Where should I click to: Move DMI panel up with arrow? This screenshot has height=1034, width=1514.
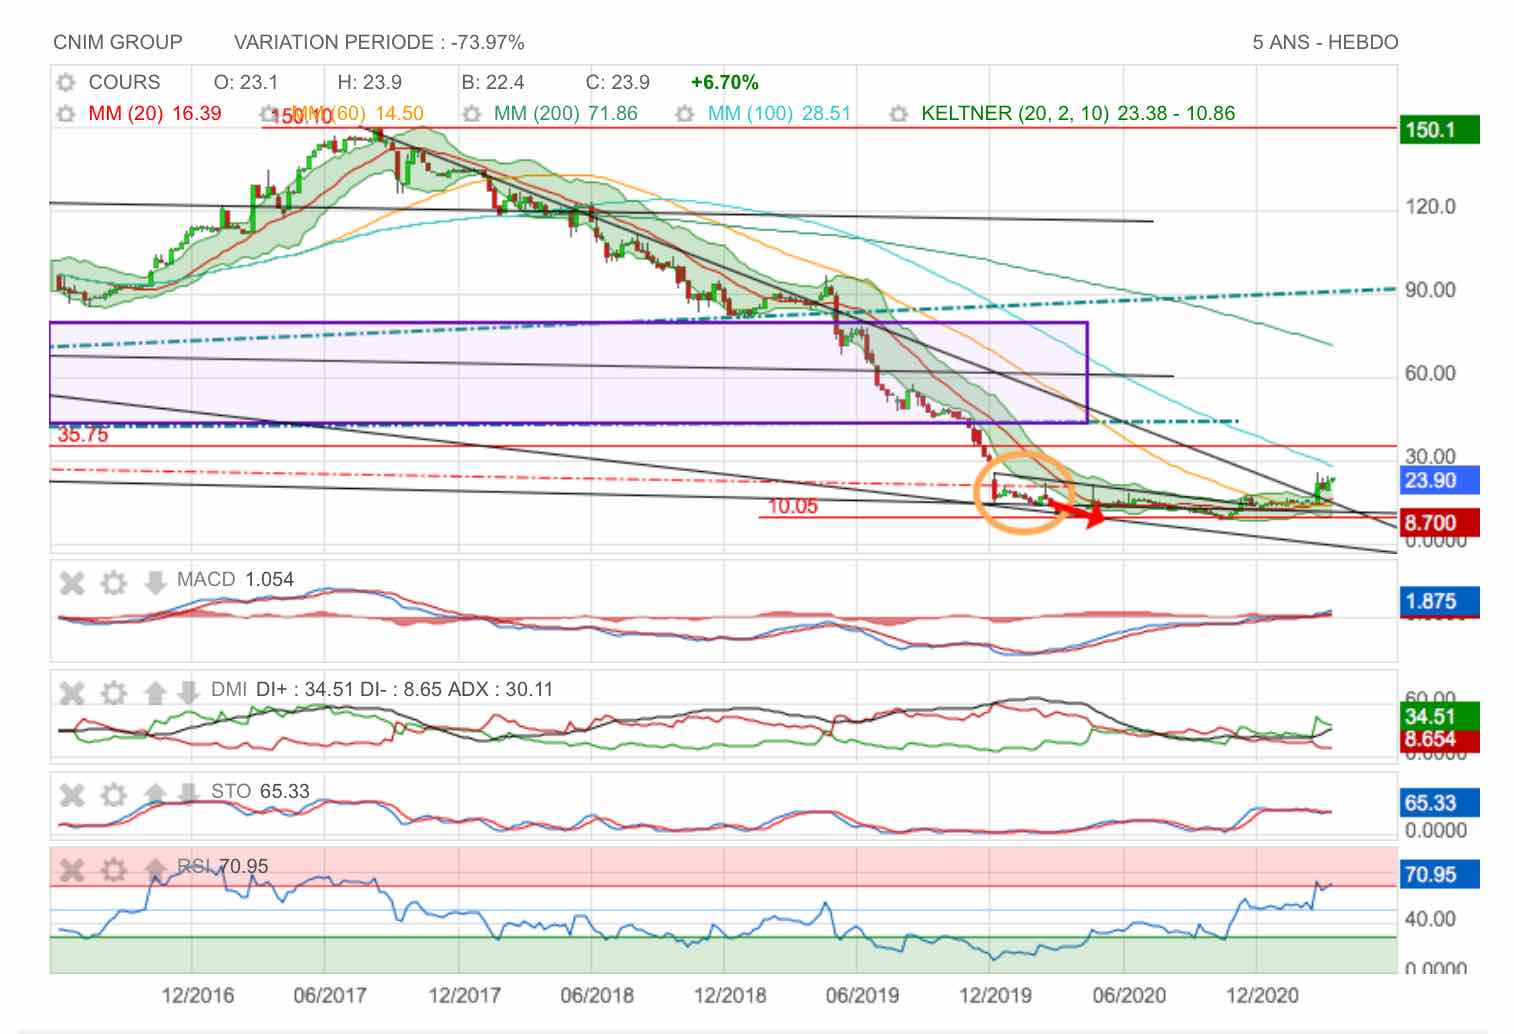[x=155, y=692]
